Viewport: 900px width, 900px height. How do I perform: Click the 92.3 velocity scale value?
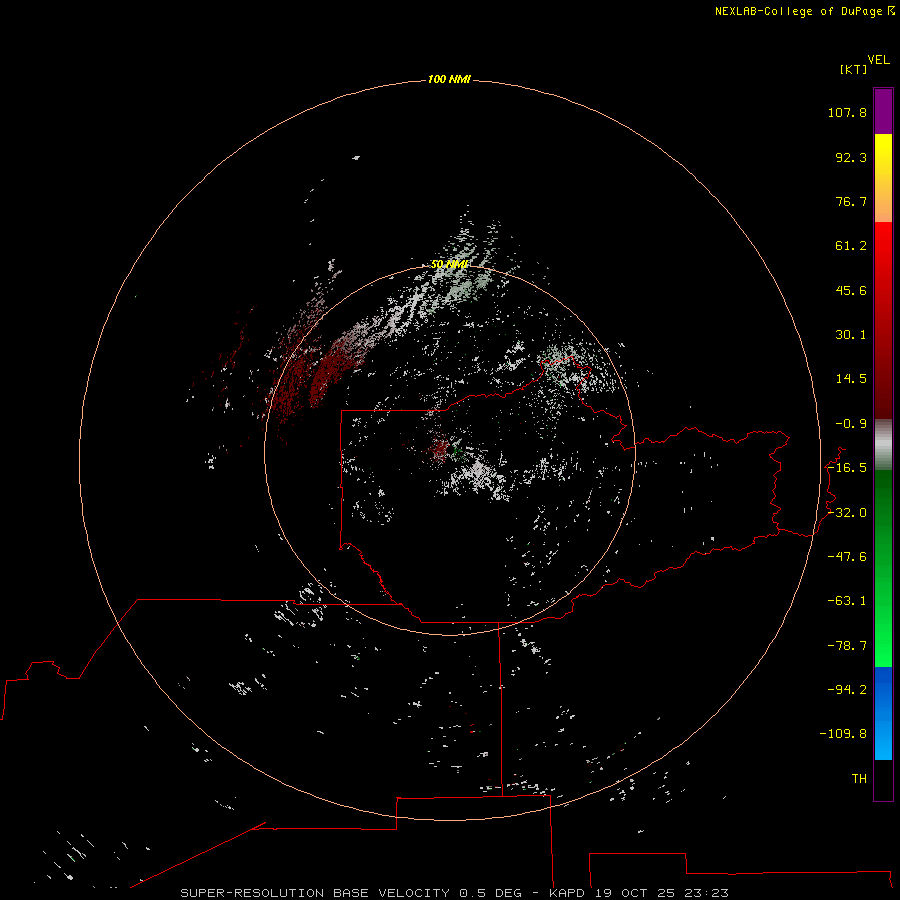coord(851,157)
